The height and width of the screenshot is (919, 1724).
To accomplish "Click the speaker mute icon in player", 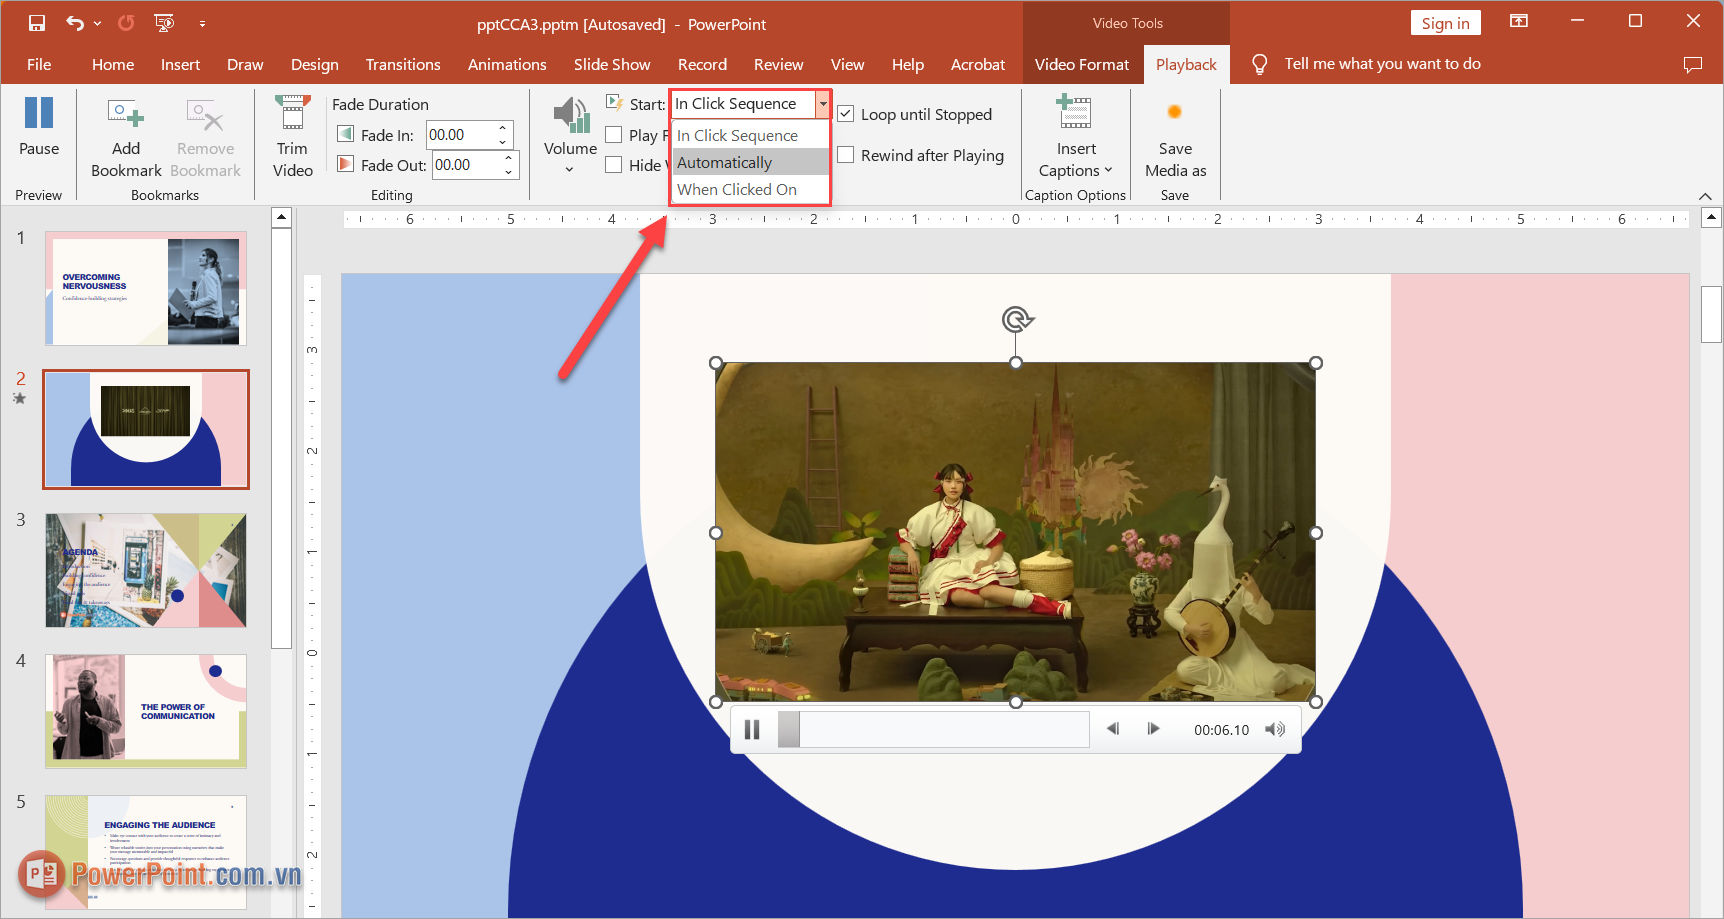I will click(1275, 729).
